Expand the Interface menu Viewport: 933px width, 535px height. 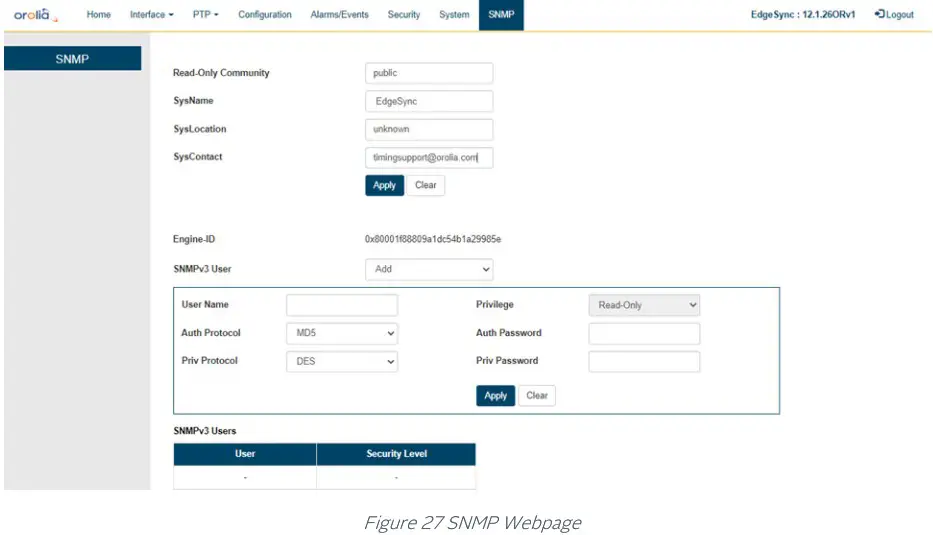[152, 14]
